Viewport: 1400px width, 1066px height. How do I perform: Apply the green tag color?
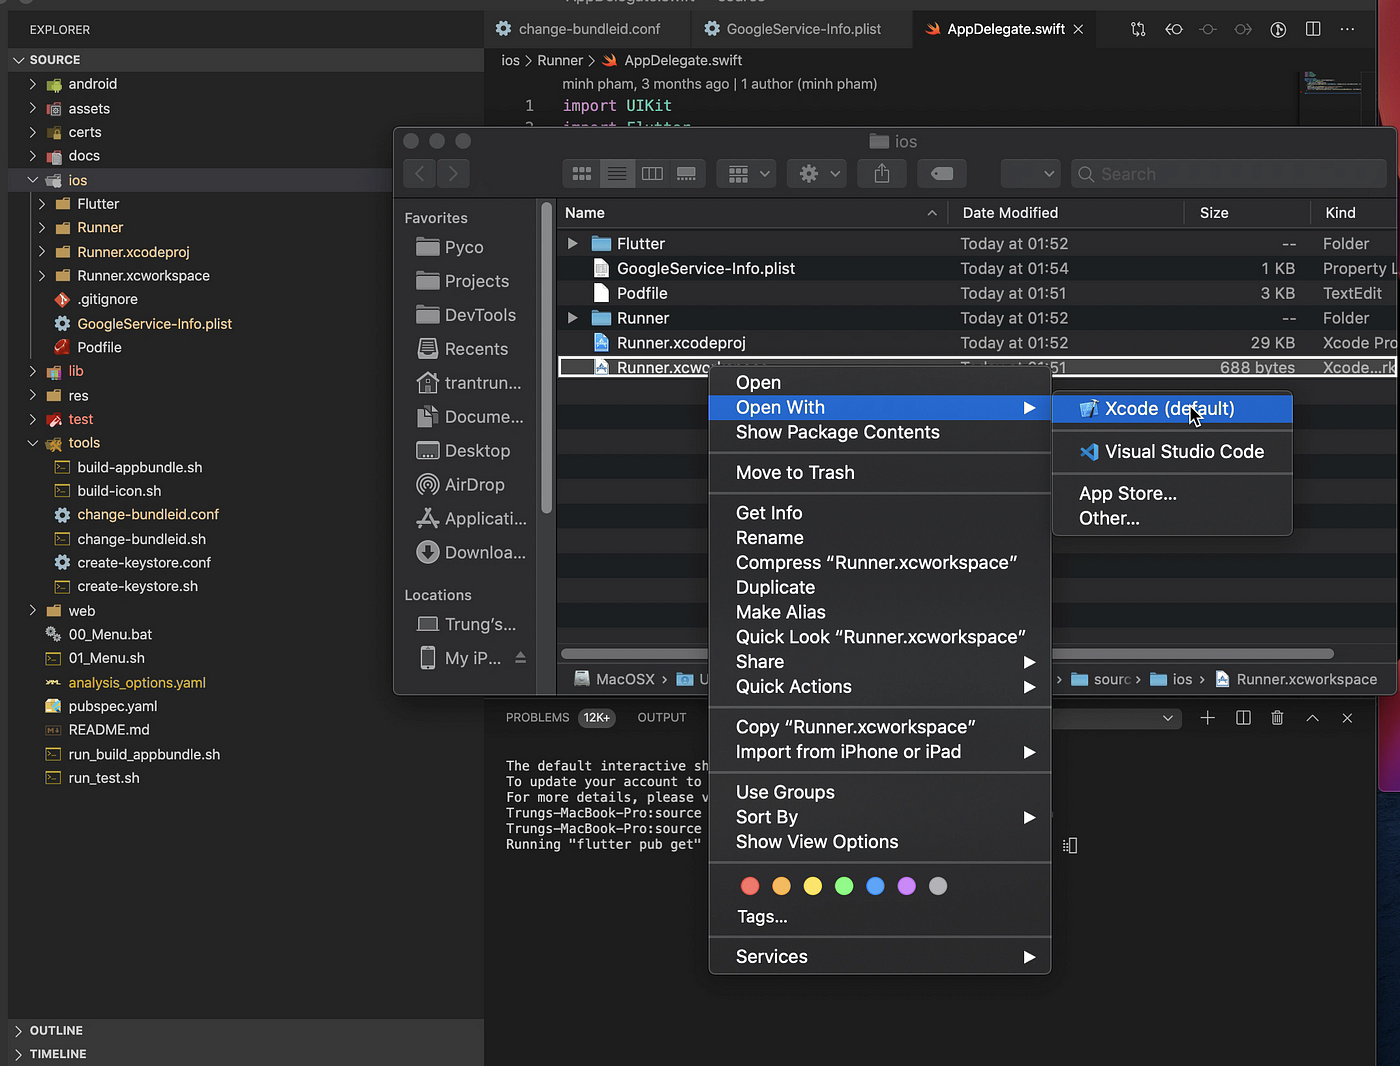pos(844,886)
